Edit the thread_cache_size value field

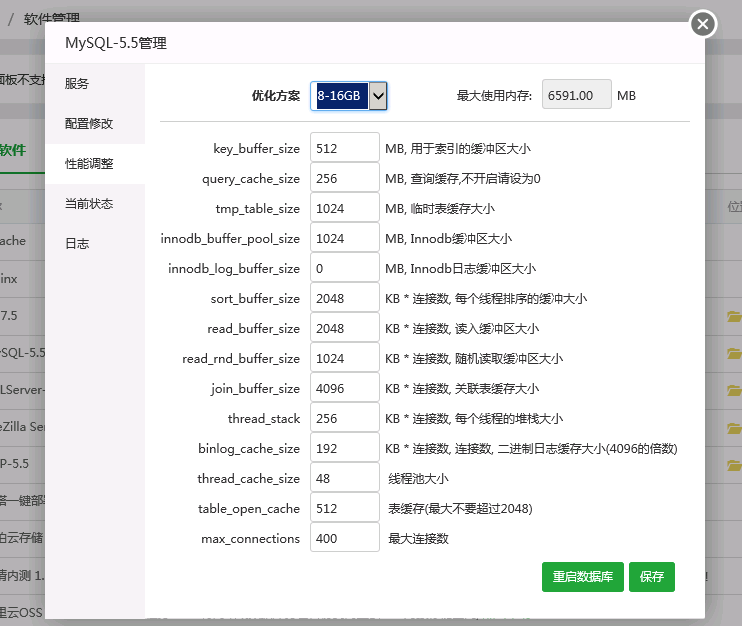(344, 478)
